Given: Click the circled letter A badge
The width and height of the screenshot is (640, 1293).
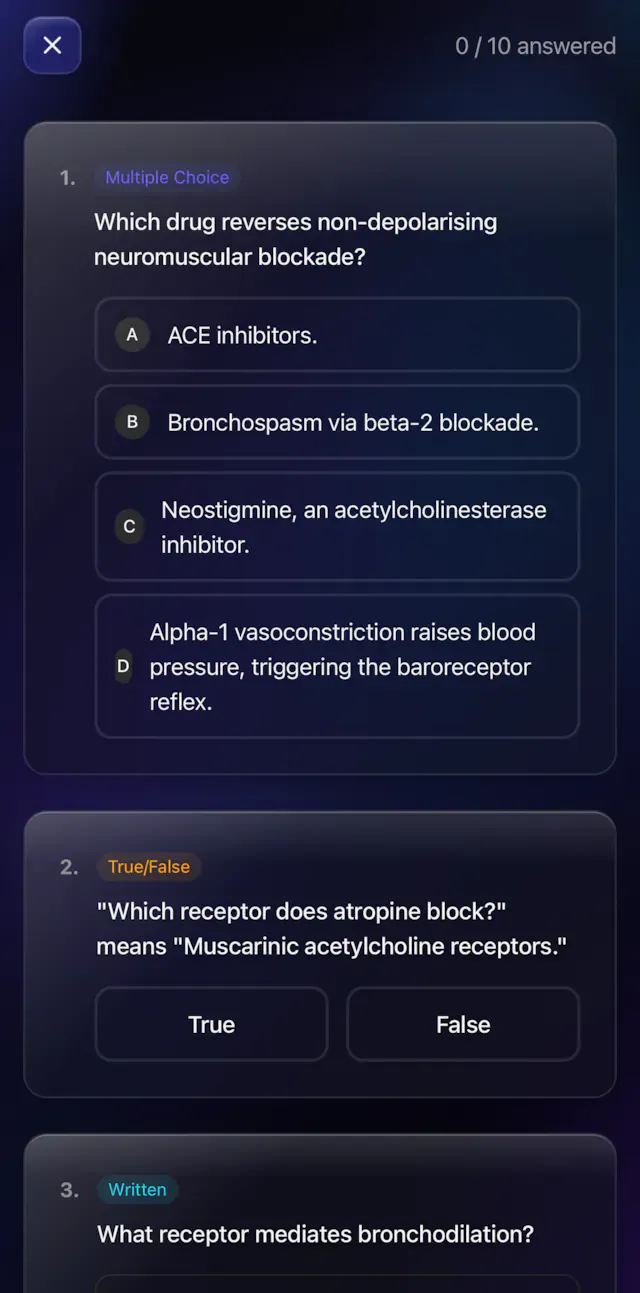Looking at the screenshot, I should click(132, 335).
